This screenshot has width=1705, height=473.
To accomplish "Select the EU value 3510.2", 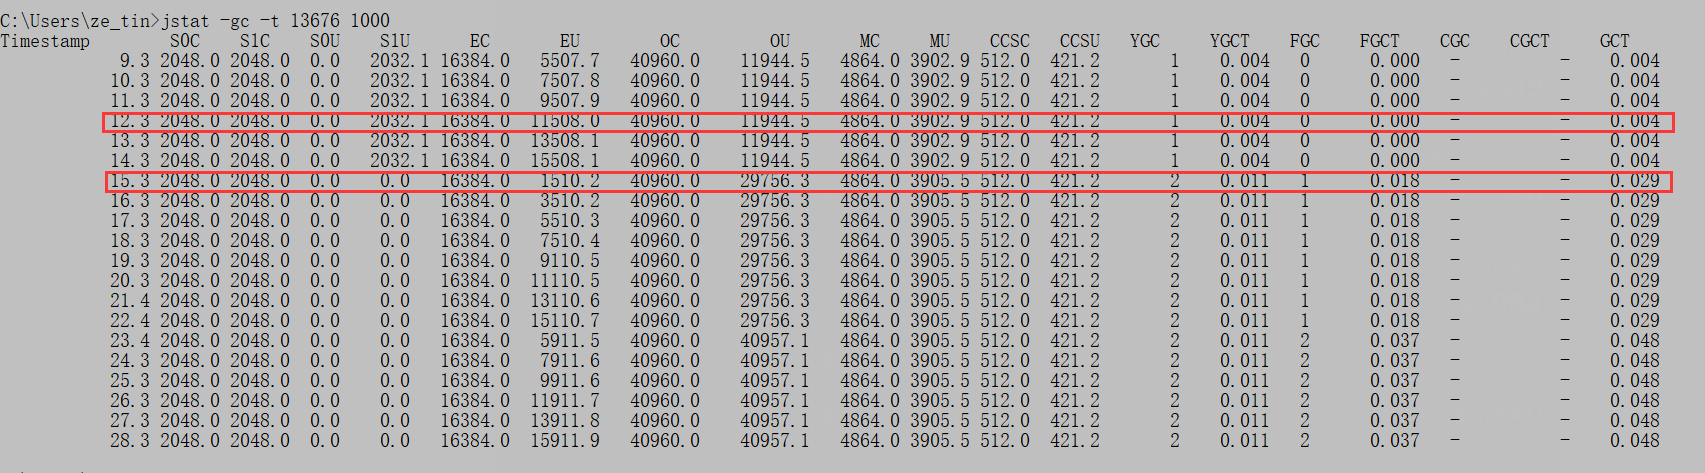I will [x=570, y=201].
